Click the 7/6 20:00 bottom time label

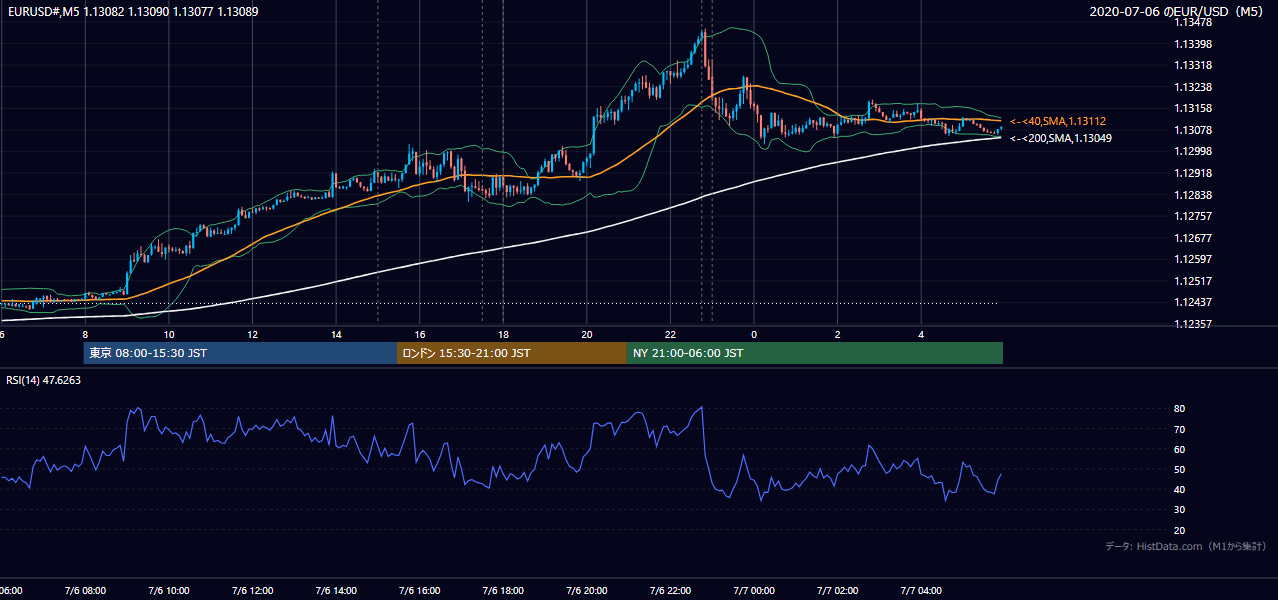(587, 591)
